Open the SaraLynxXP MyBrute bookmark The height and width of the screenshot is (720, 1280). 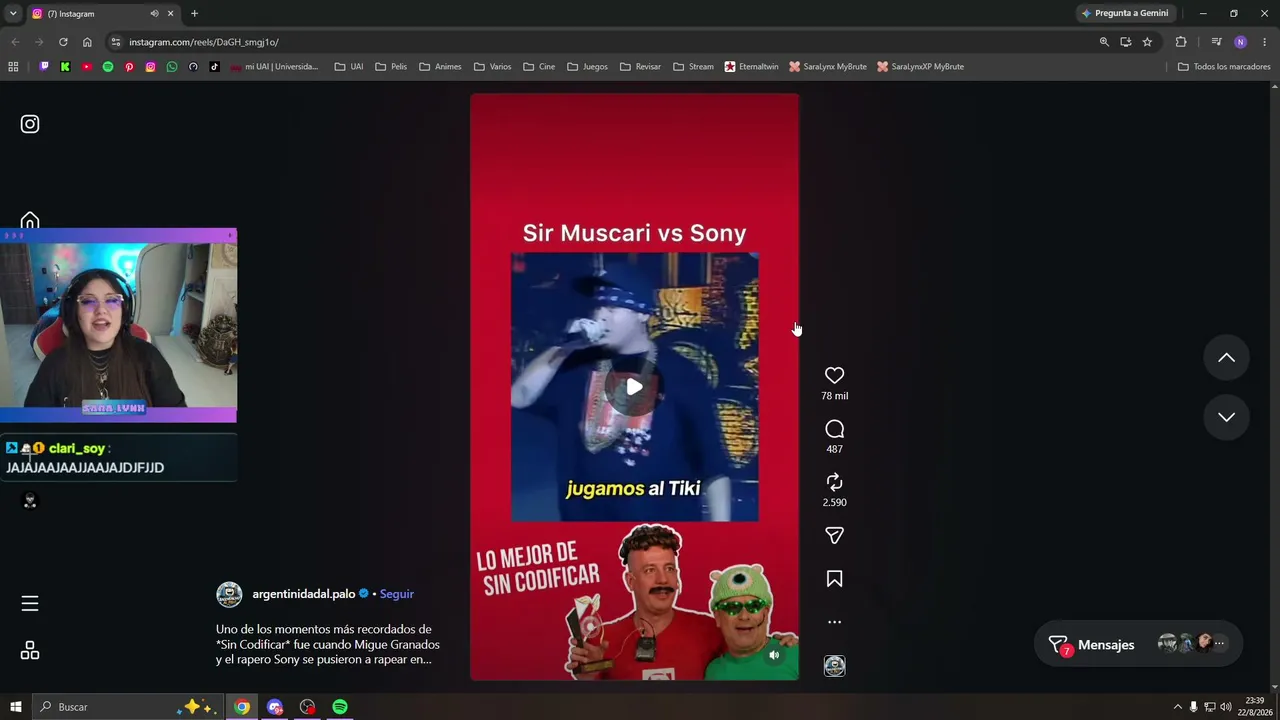point(920,67)
